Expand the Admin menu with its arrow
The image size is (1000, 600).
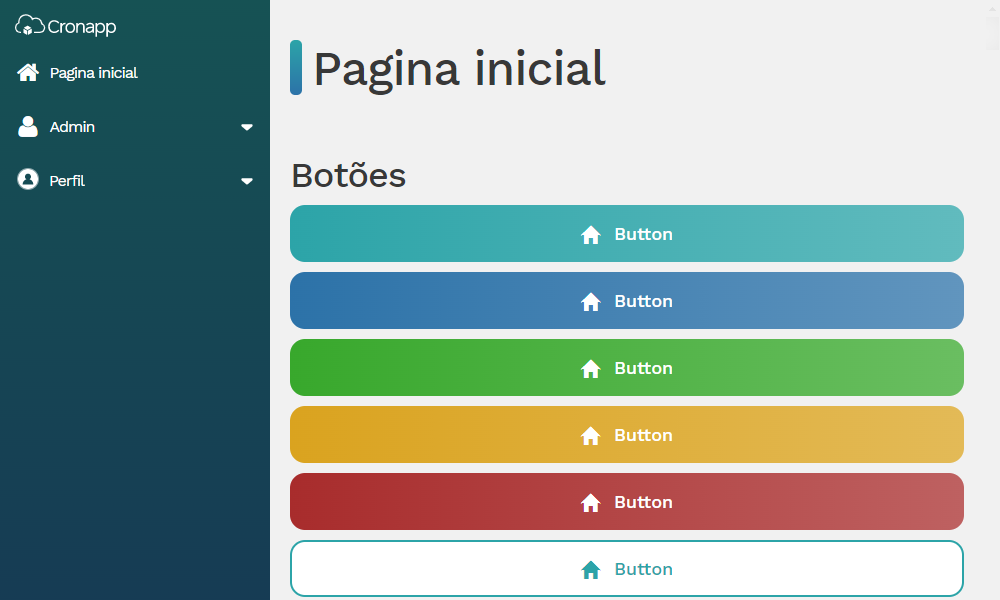tap(247, 127)
